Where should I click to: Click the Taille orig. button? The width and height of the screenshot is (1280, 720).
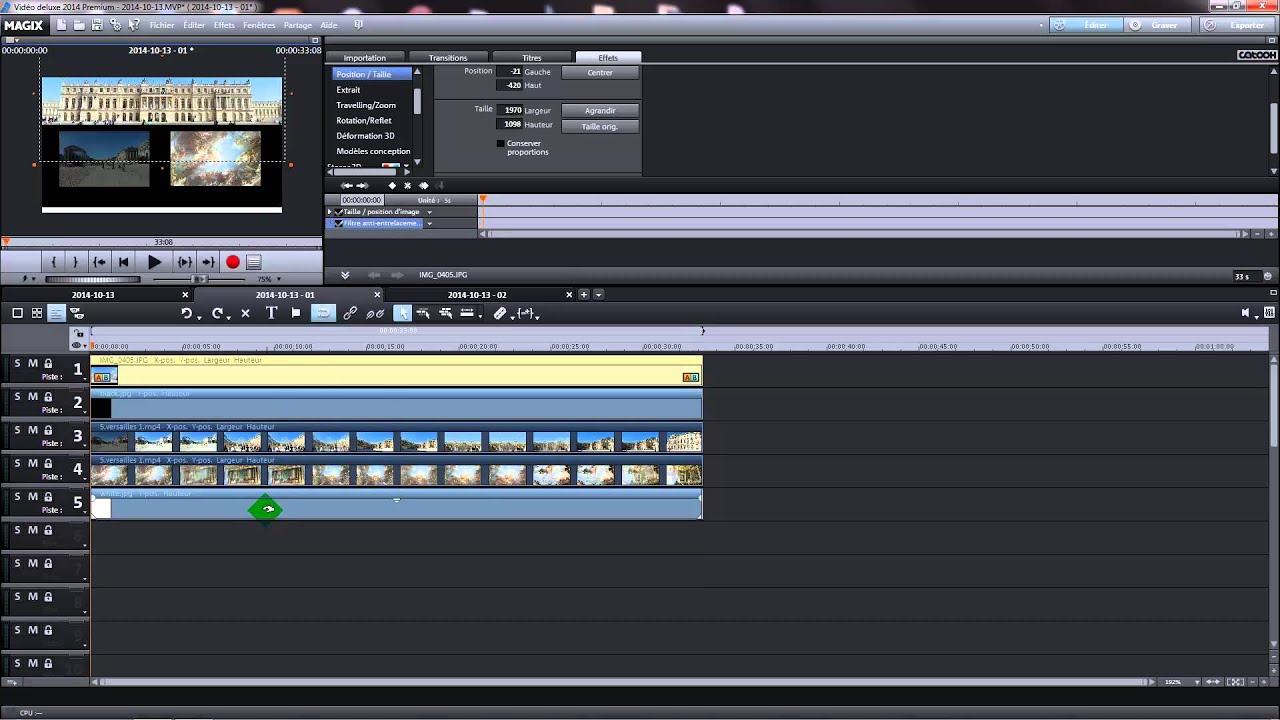[x=600, y=126]
